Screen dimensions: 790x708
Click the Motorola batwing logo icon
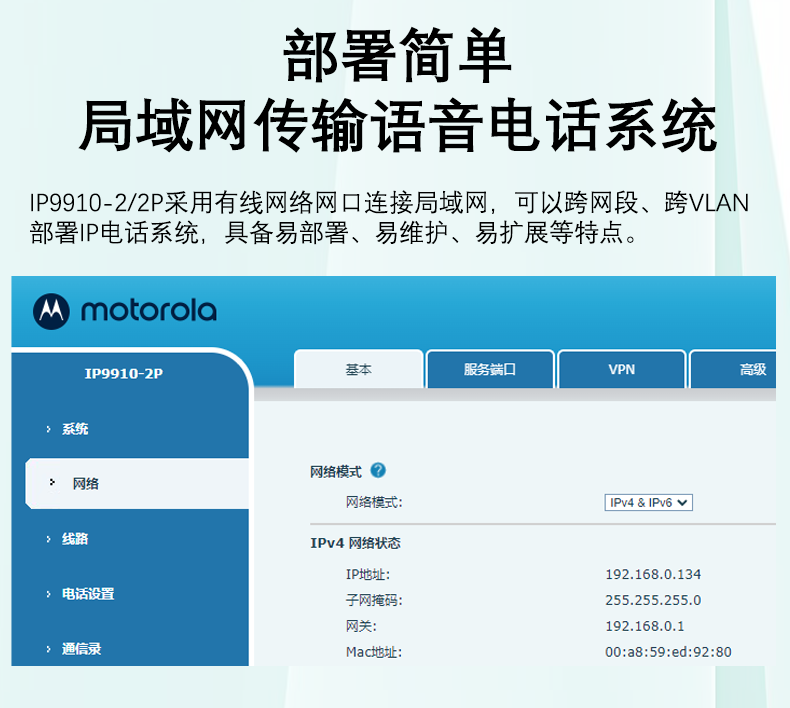50,311
